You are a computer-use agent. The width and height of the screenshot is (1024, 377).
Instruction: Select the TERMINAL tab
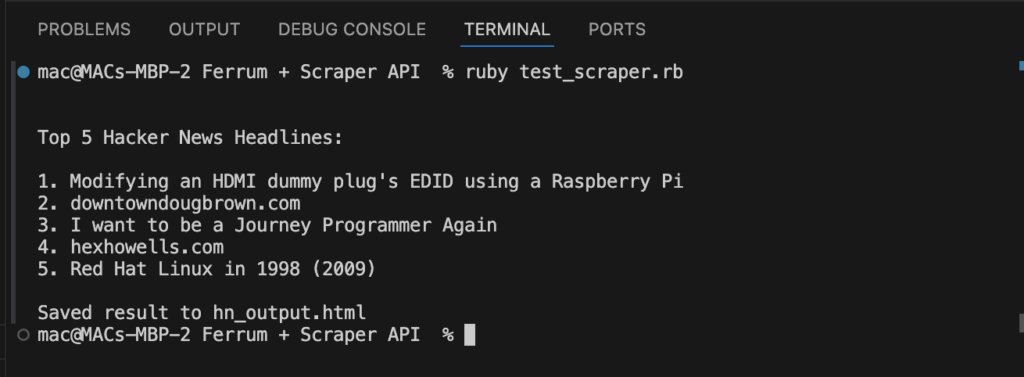(507, 29)
